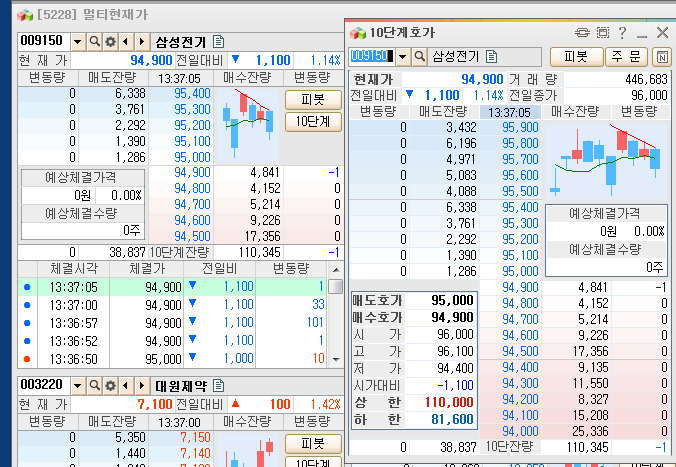676x467 pixels.
Task: Click the search icon next to 003220 code
Action: [x=94, y=386]
